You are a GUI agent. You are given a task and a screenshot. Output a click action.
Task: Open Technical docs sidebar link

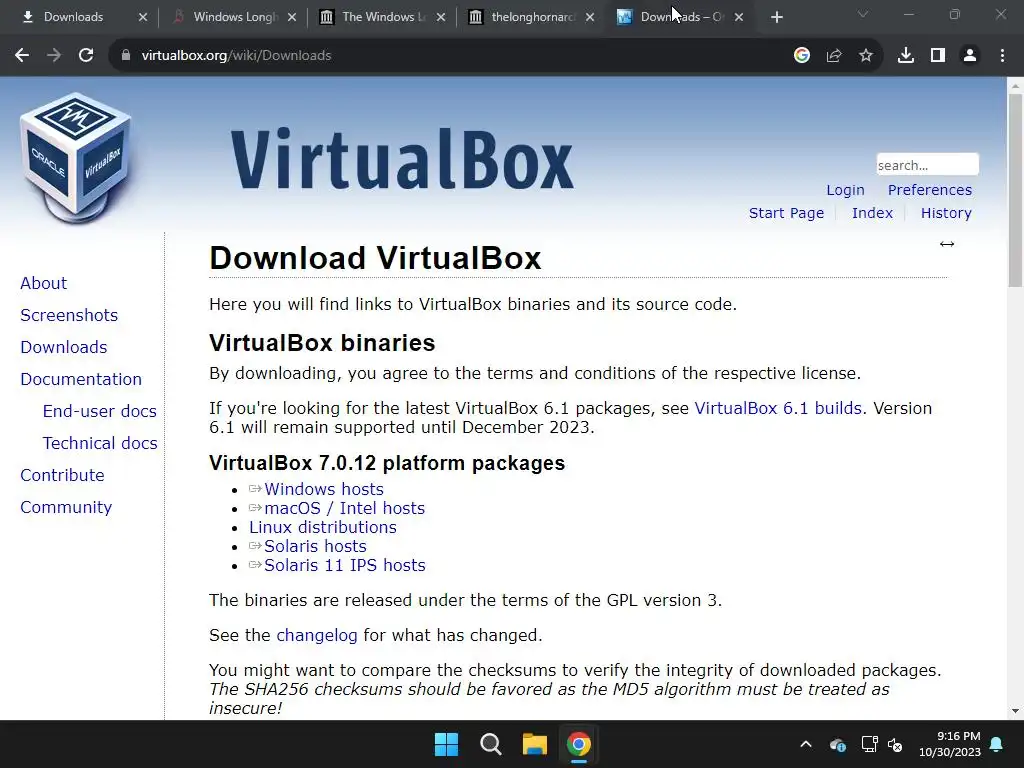[x=100, y=443]
